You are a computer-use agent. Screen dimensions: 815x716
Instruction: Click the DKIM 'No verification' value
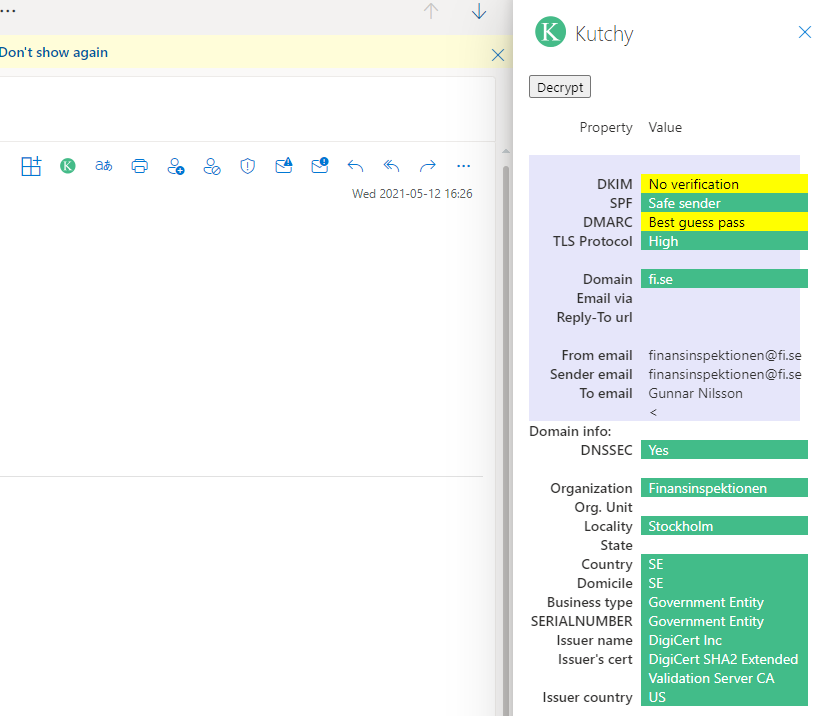point(724,184)
